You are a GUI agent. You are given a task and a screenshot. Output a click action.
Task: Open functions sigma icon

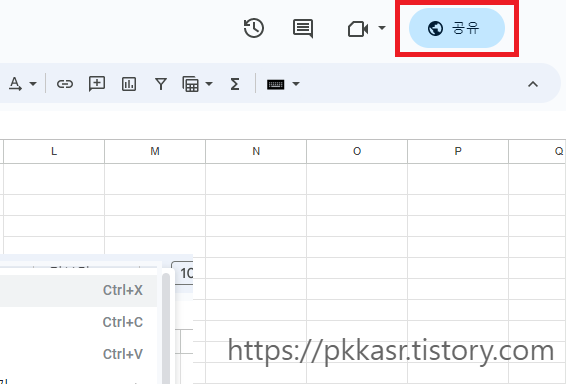click(235, 84)
